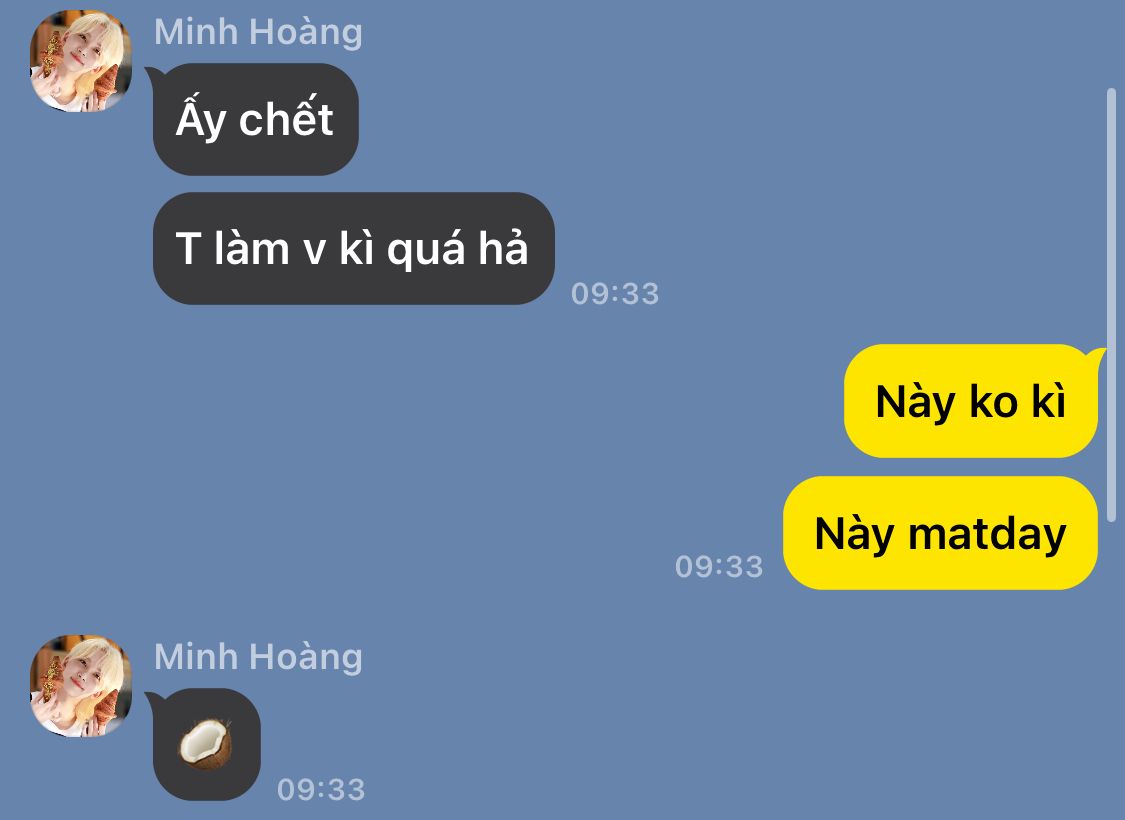Open Minh Hoàng's avatar beside "Ấy chết"

coord(81,61)
